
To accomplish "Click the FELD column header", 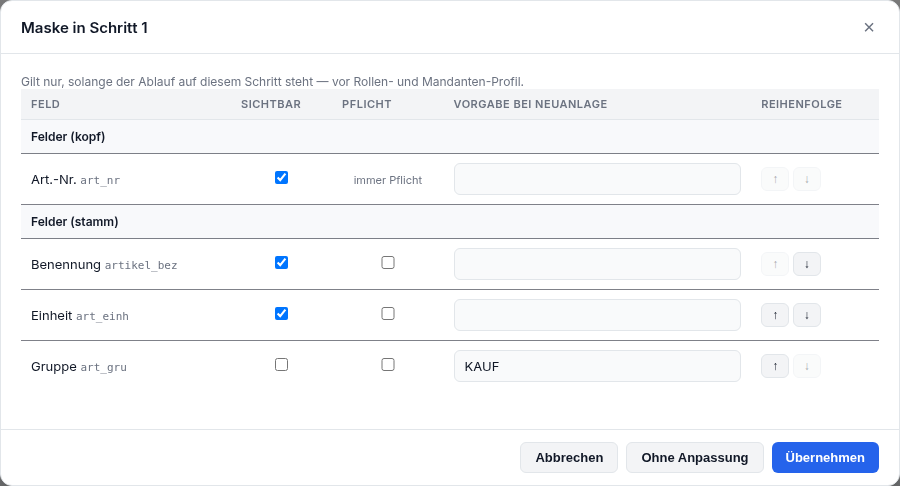I will pyautogui.click(x=45, y=104).
